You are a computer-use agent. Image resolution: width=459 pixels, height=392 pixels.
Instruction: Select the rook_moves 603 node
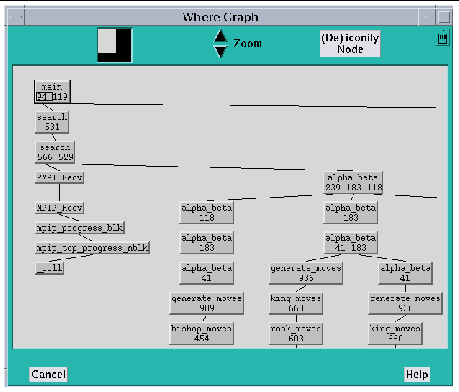point(296,333)
